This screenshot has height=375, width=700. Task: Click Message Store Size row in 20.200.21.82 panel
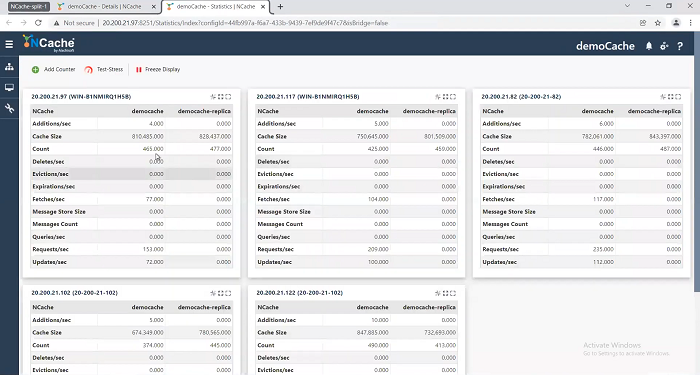(581, 212)
